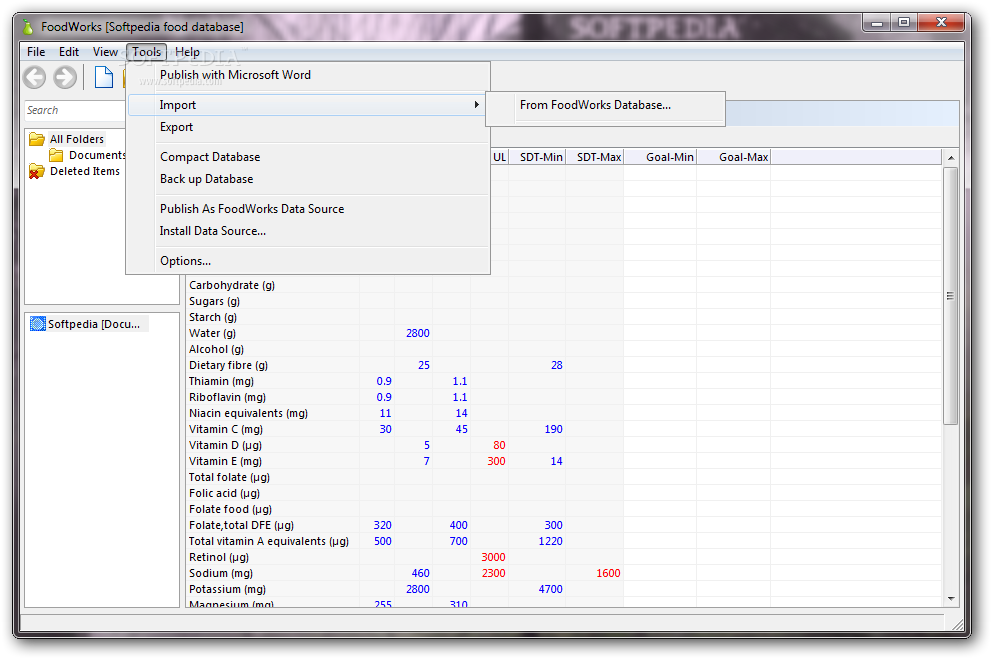Click the Back navigation arrow icon
Image resolution: width=992 pixels, height=659 pixels.
pyautogui.click(x=35, y=77)
